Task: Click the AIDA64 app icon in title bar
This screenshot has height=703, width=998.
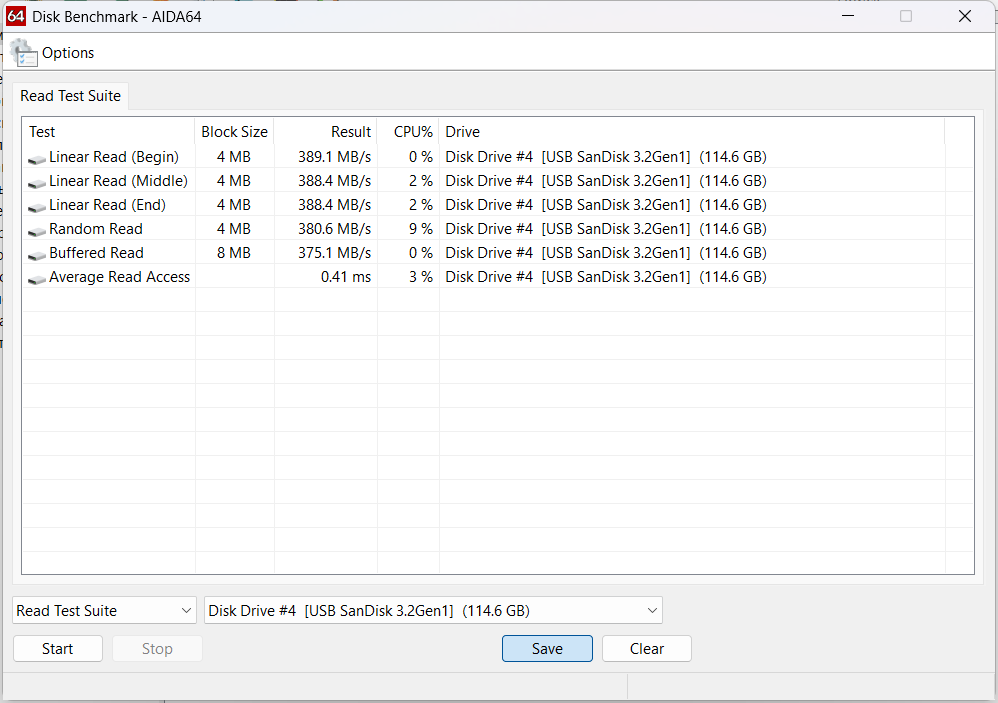Action: click(x=16, y=16)
